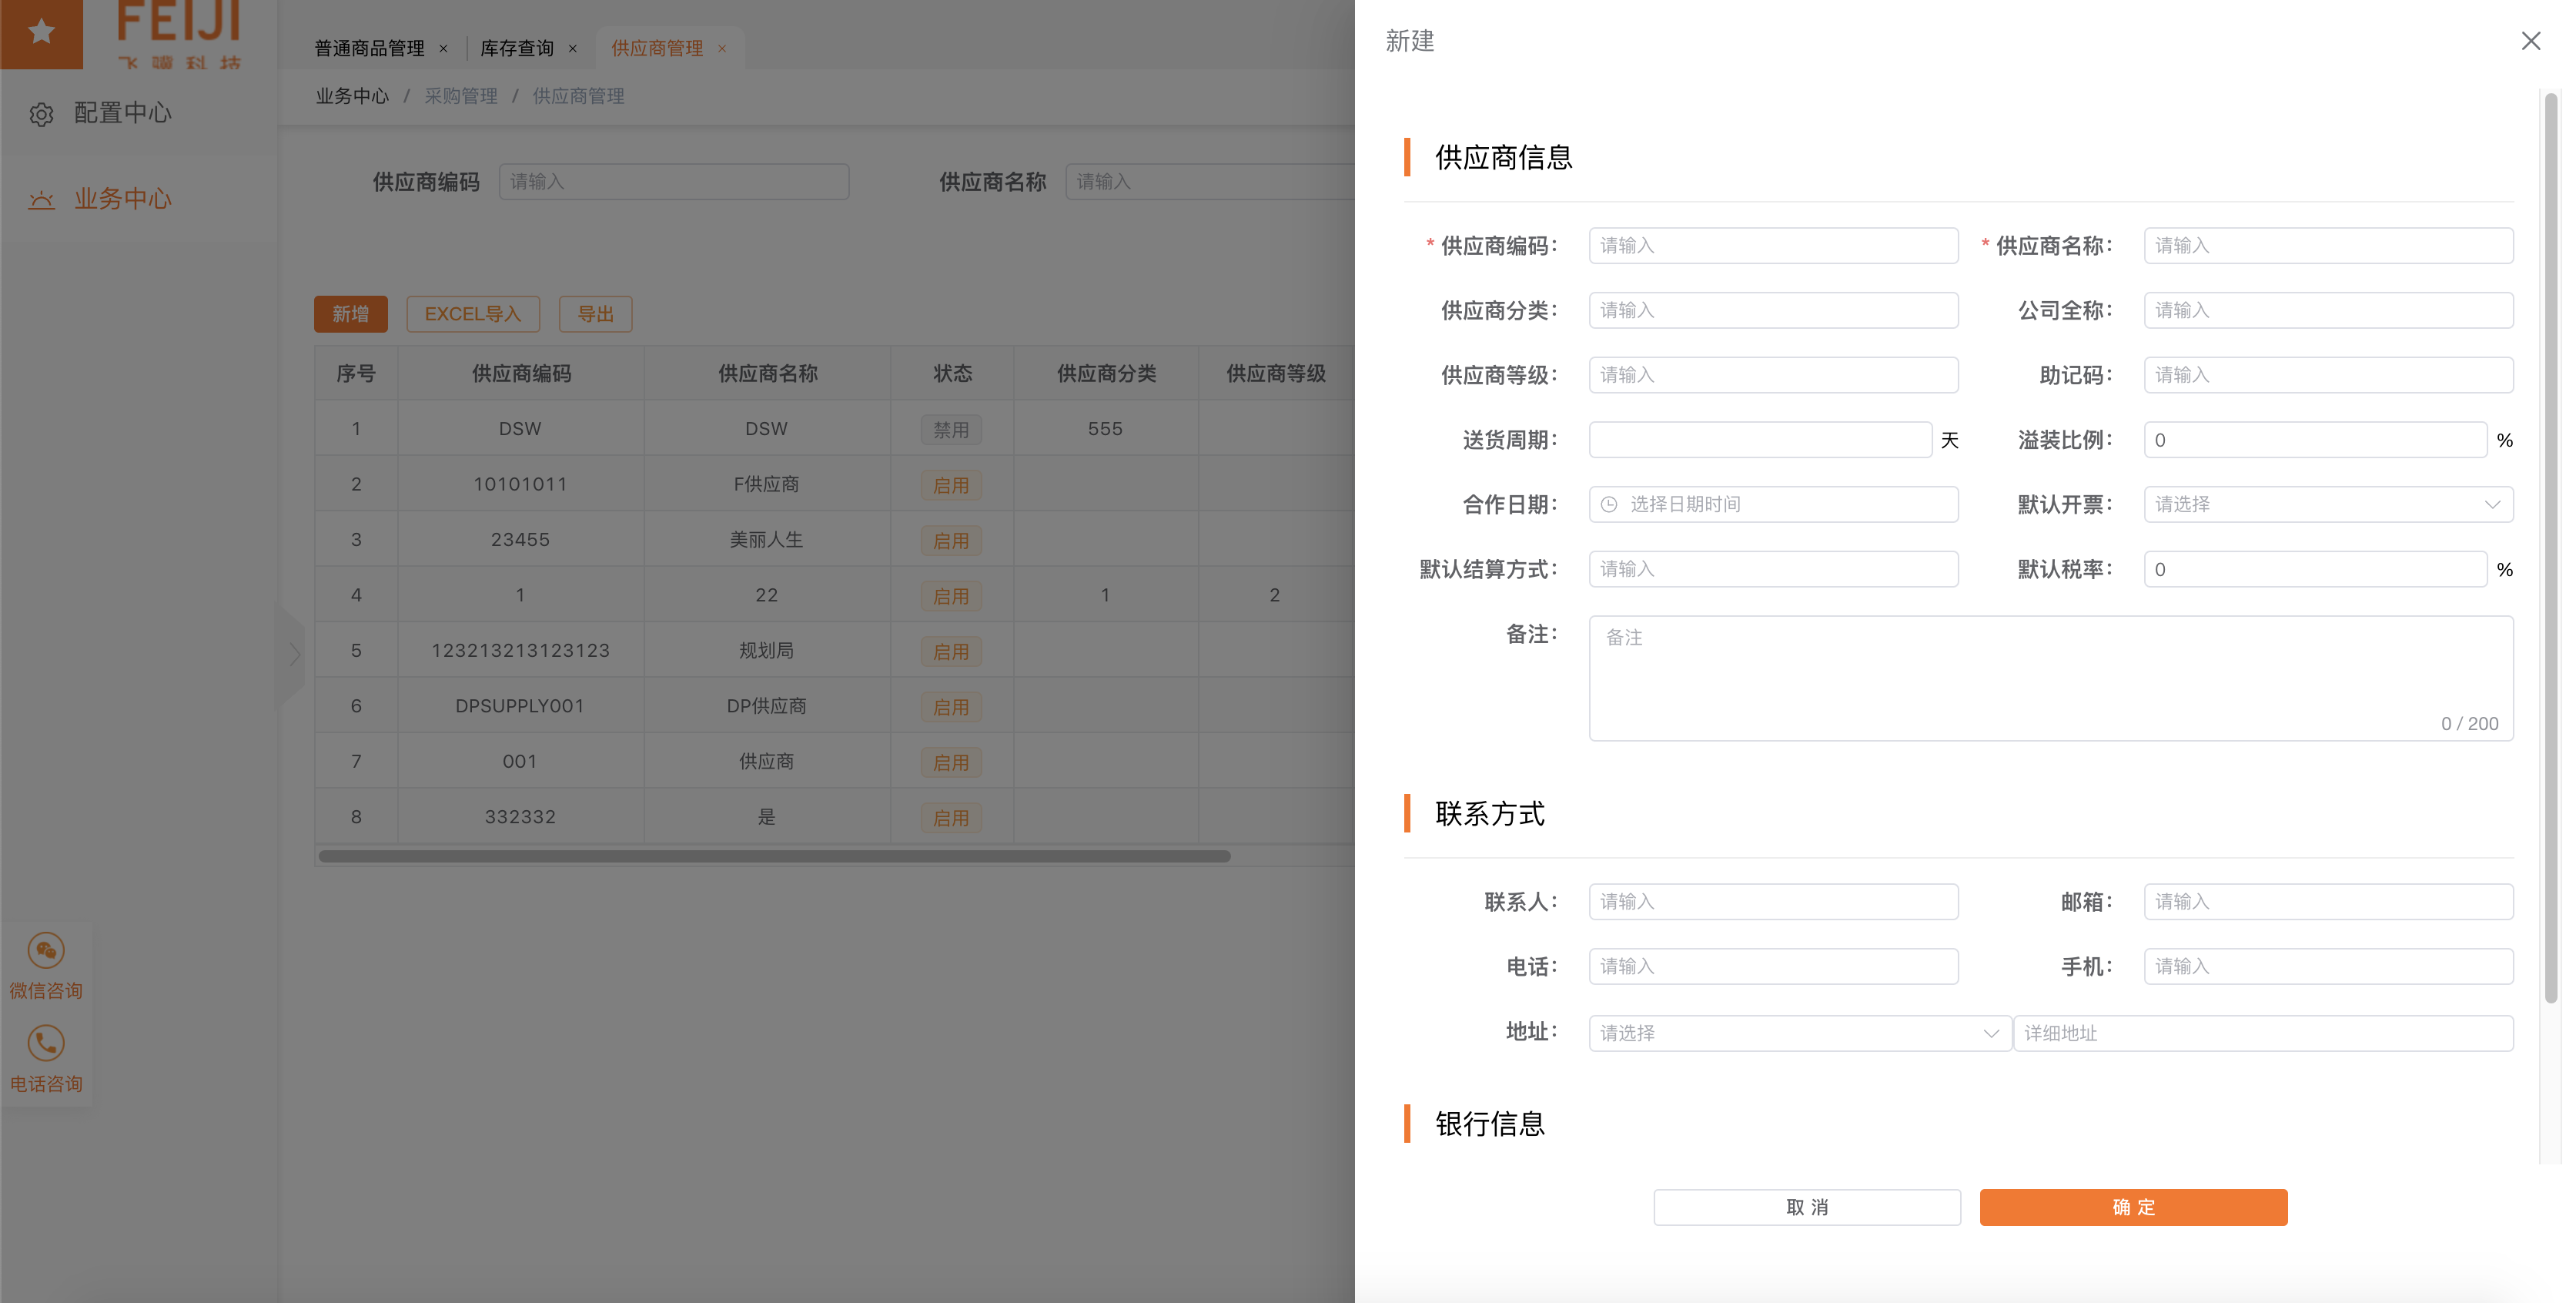Open 微信咨询 WeChat icon
This screenshot has width=2576, height=1303.
46,950
